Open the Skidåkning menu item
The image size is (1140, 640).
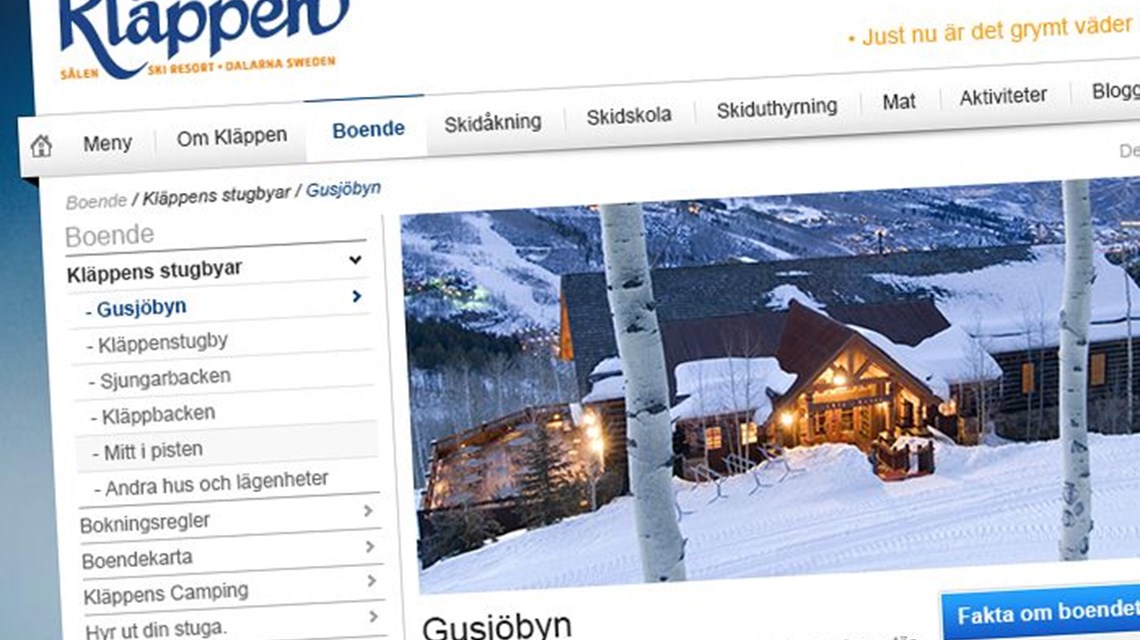click(x=493, y=123)
